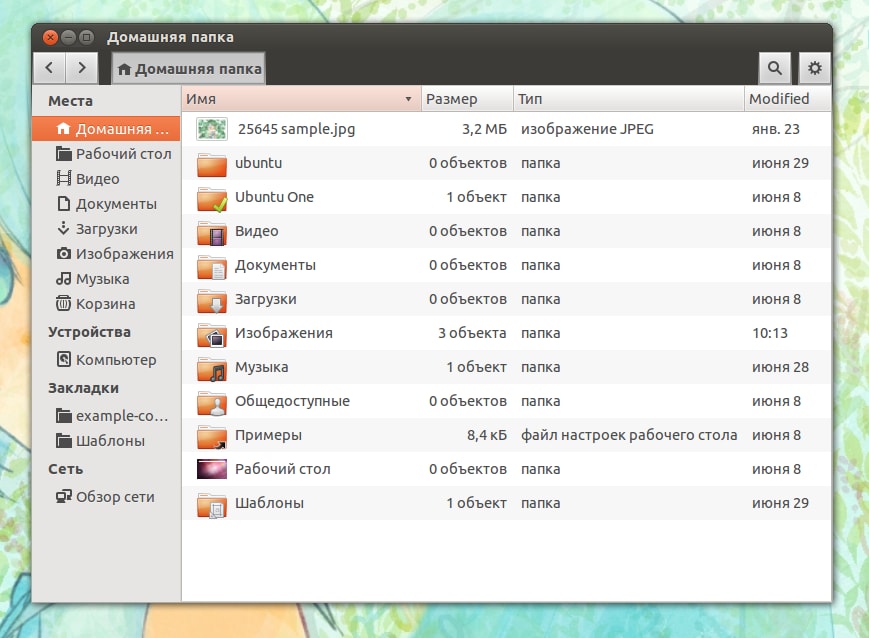The height and width of the screenshot is (638, 869).
Task: Sort by the Размер column header
Action: pyautogui.click(x=467, y=99)
